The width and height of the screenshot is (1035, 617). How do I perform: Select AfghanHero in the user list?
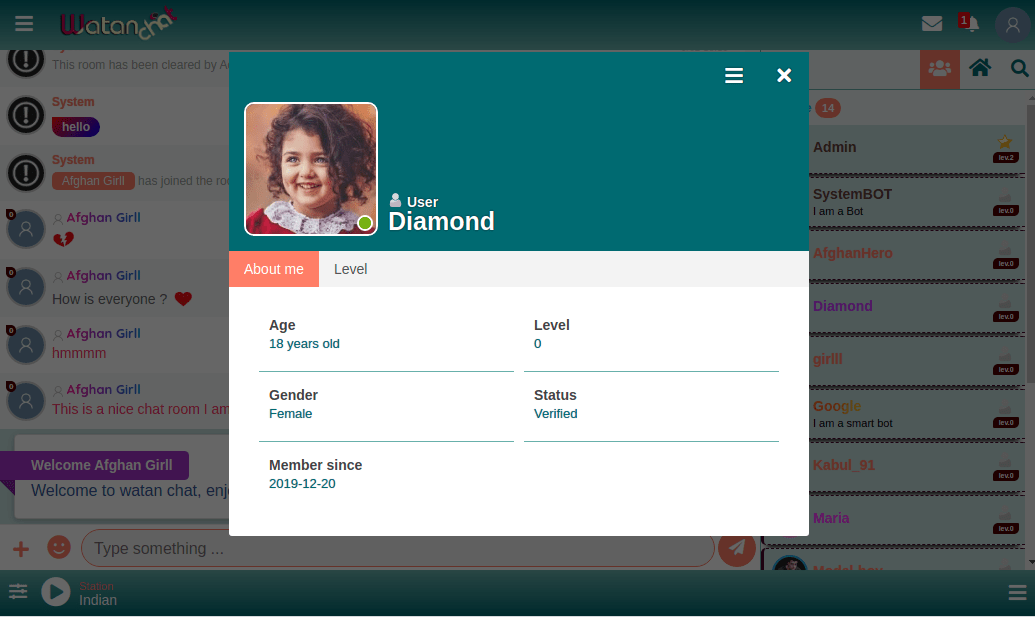(x=852, y=253)
